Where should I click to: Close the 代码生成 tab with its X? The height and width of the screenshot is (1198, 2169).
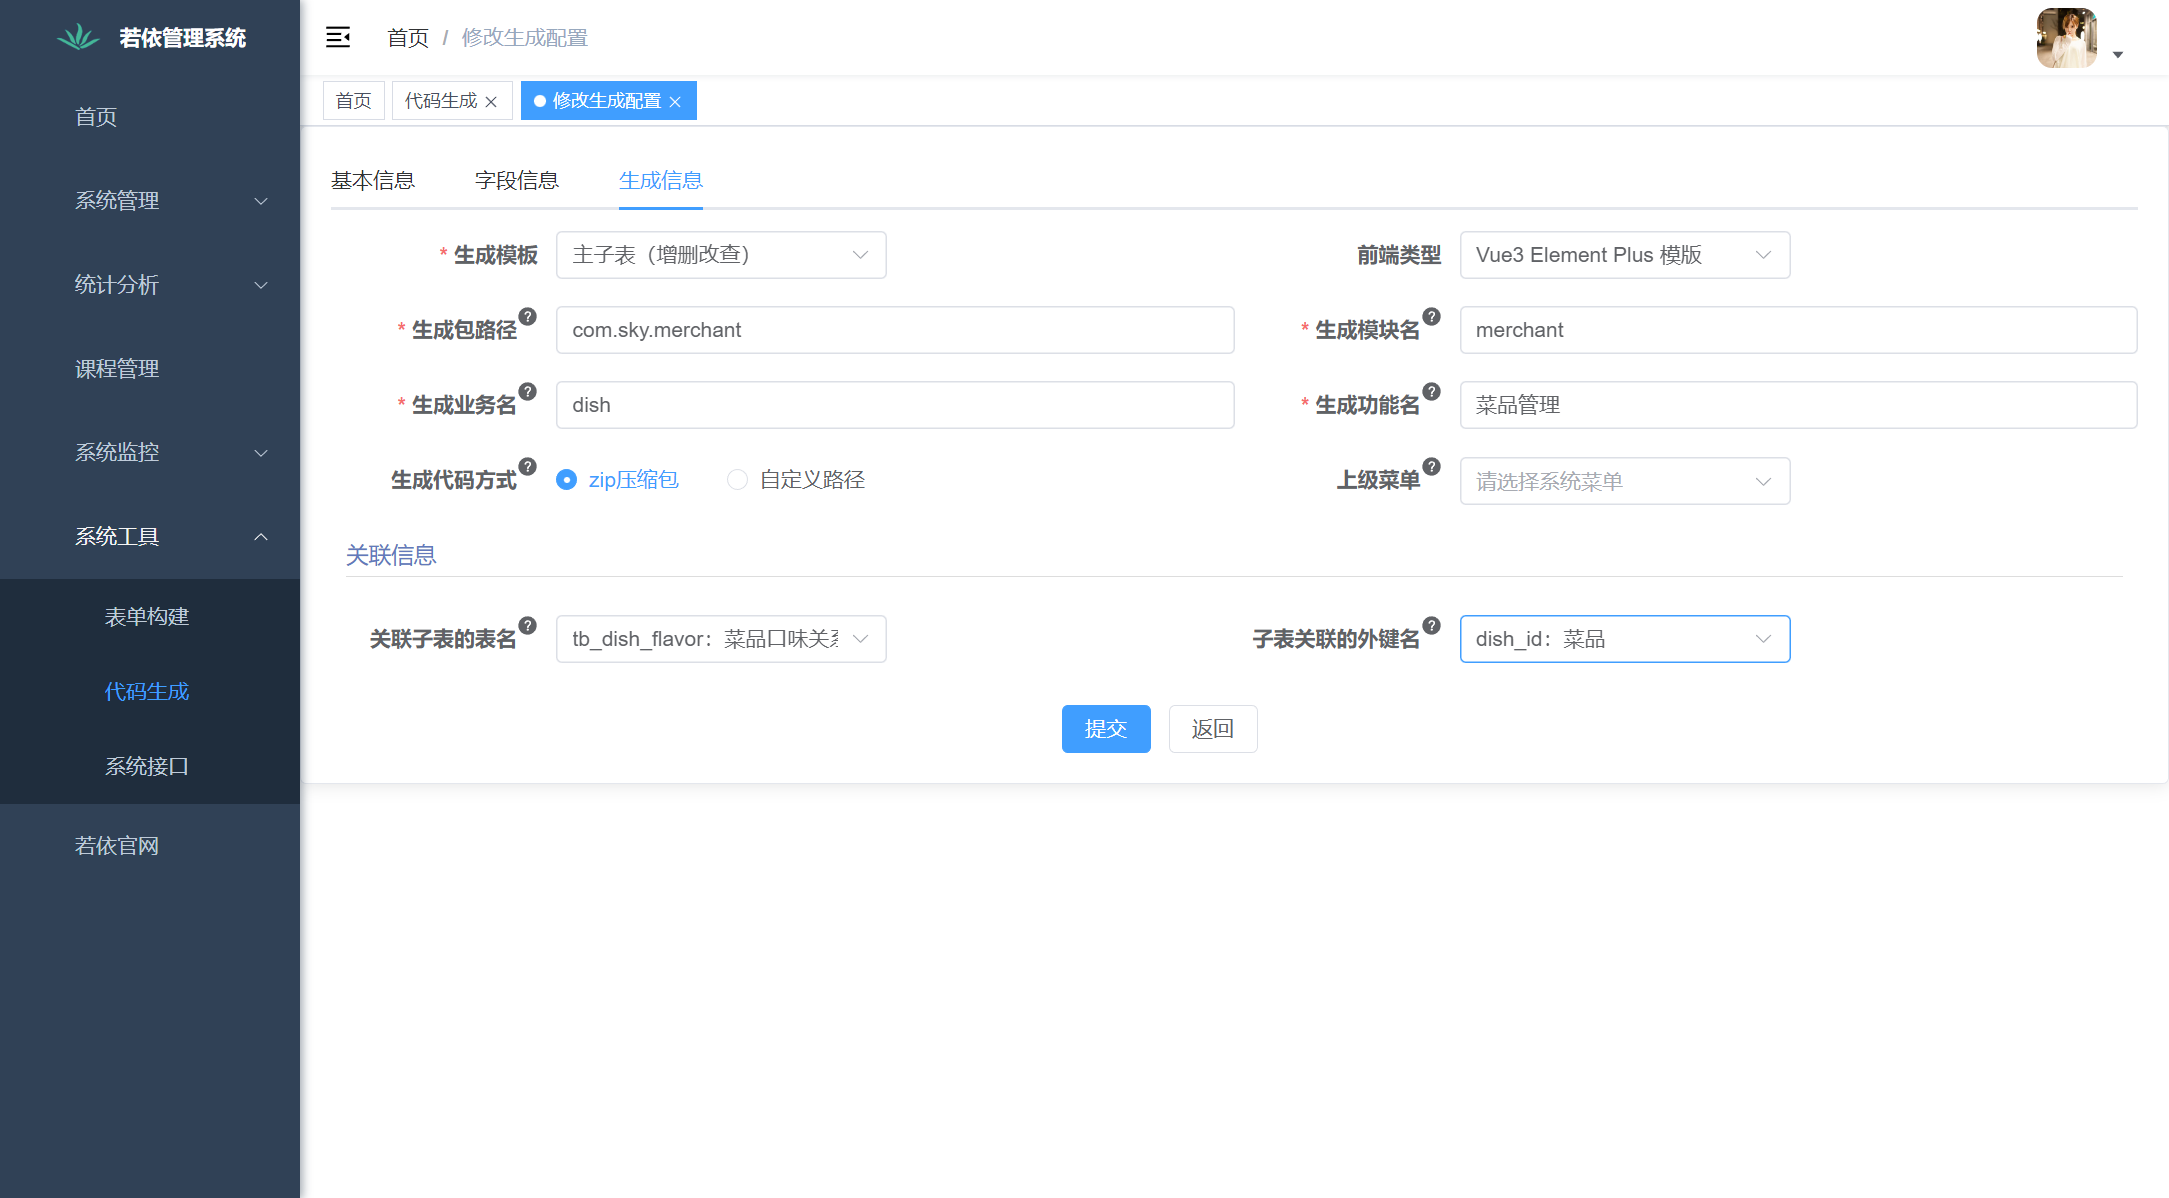click(x=491, y=102)
